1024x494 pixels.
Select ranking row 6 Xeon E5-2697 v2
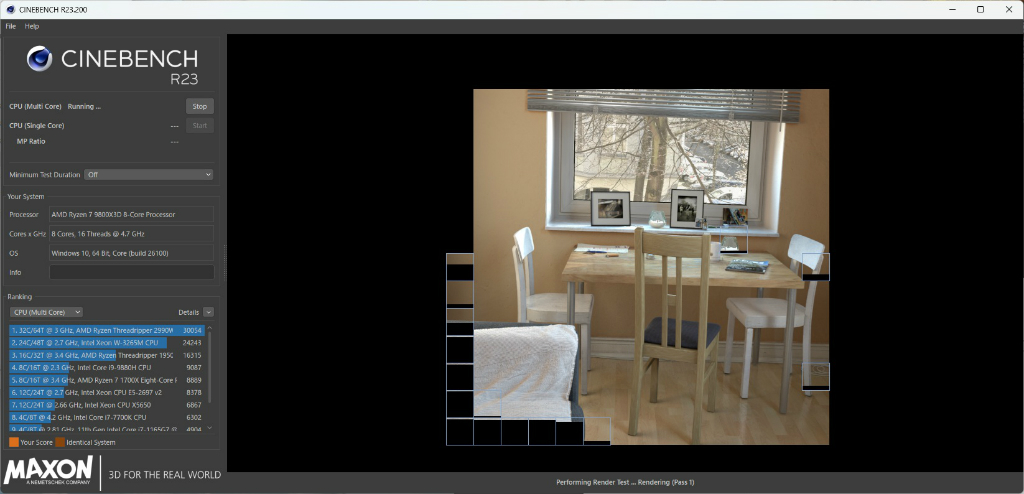point(106,393)
